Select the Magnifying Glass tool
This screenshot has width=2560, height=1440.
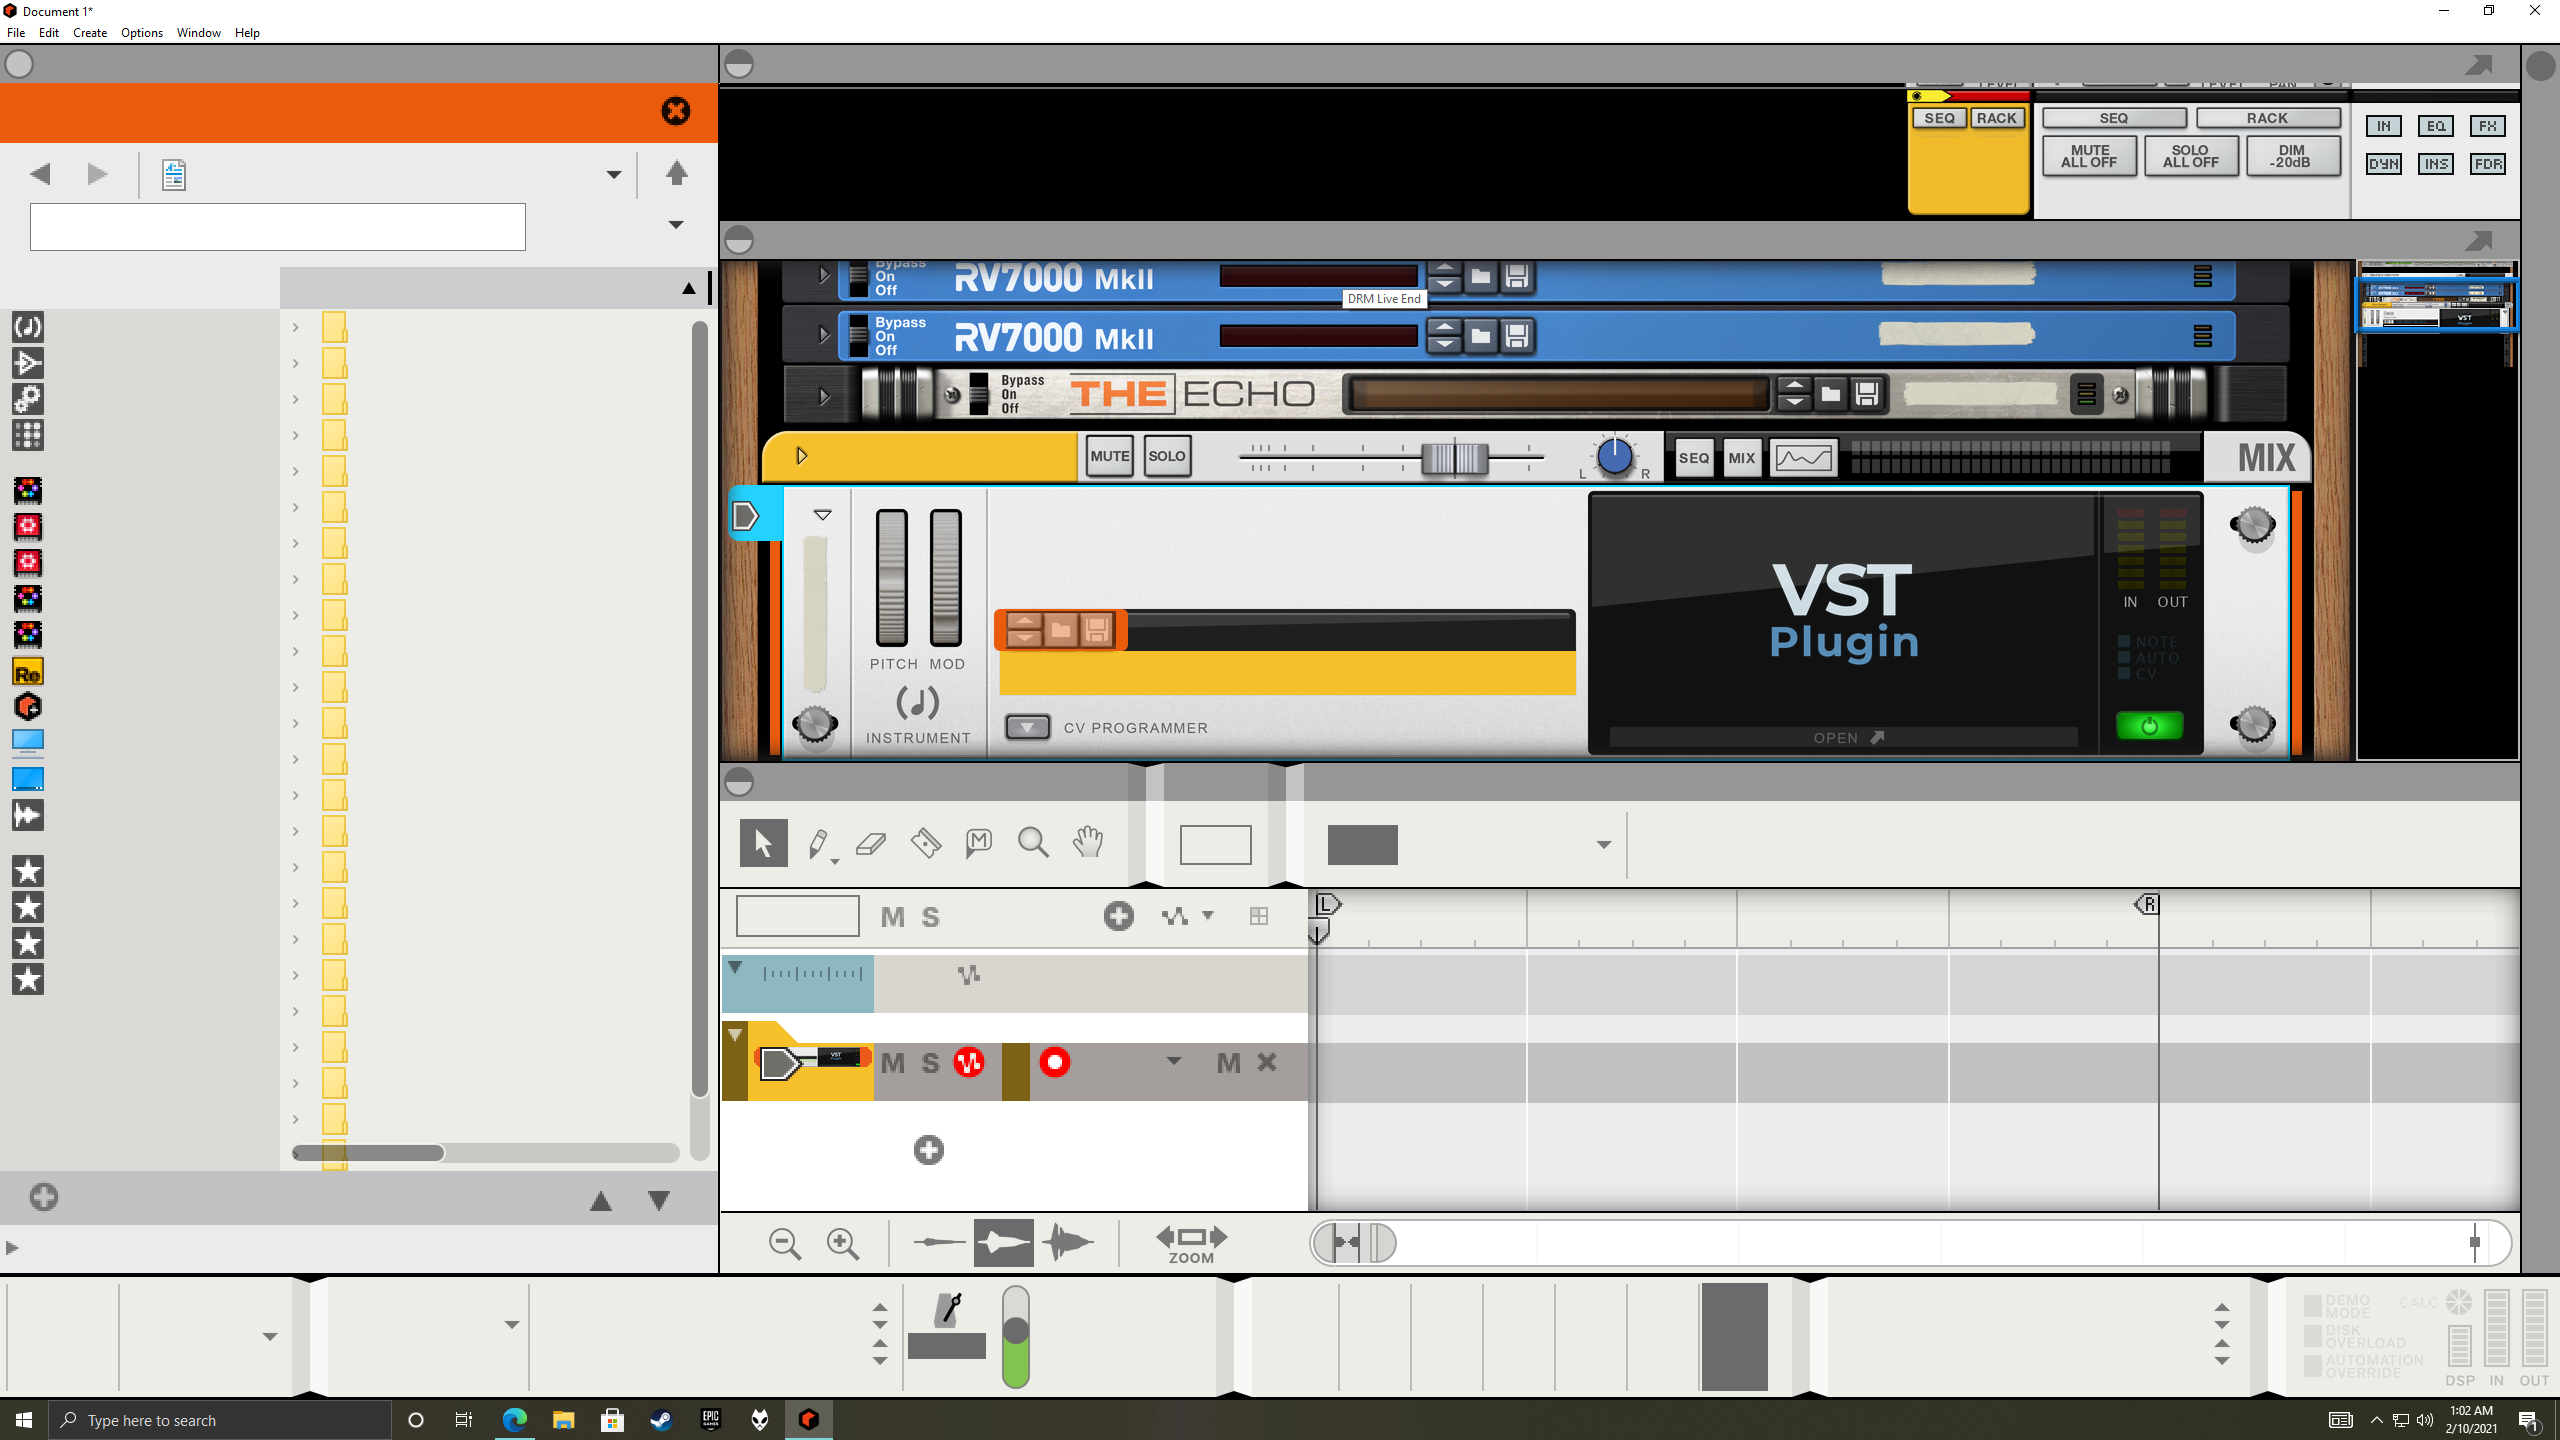coord(1033,843)
